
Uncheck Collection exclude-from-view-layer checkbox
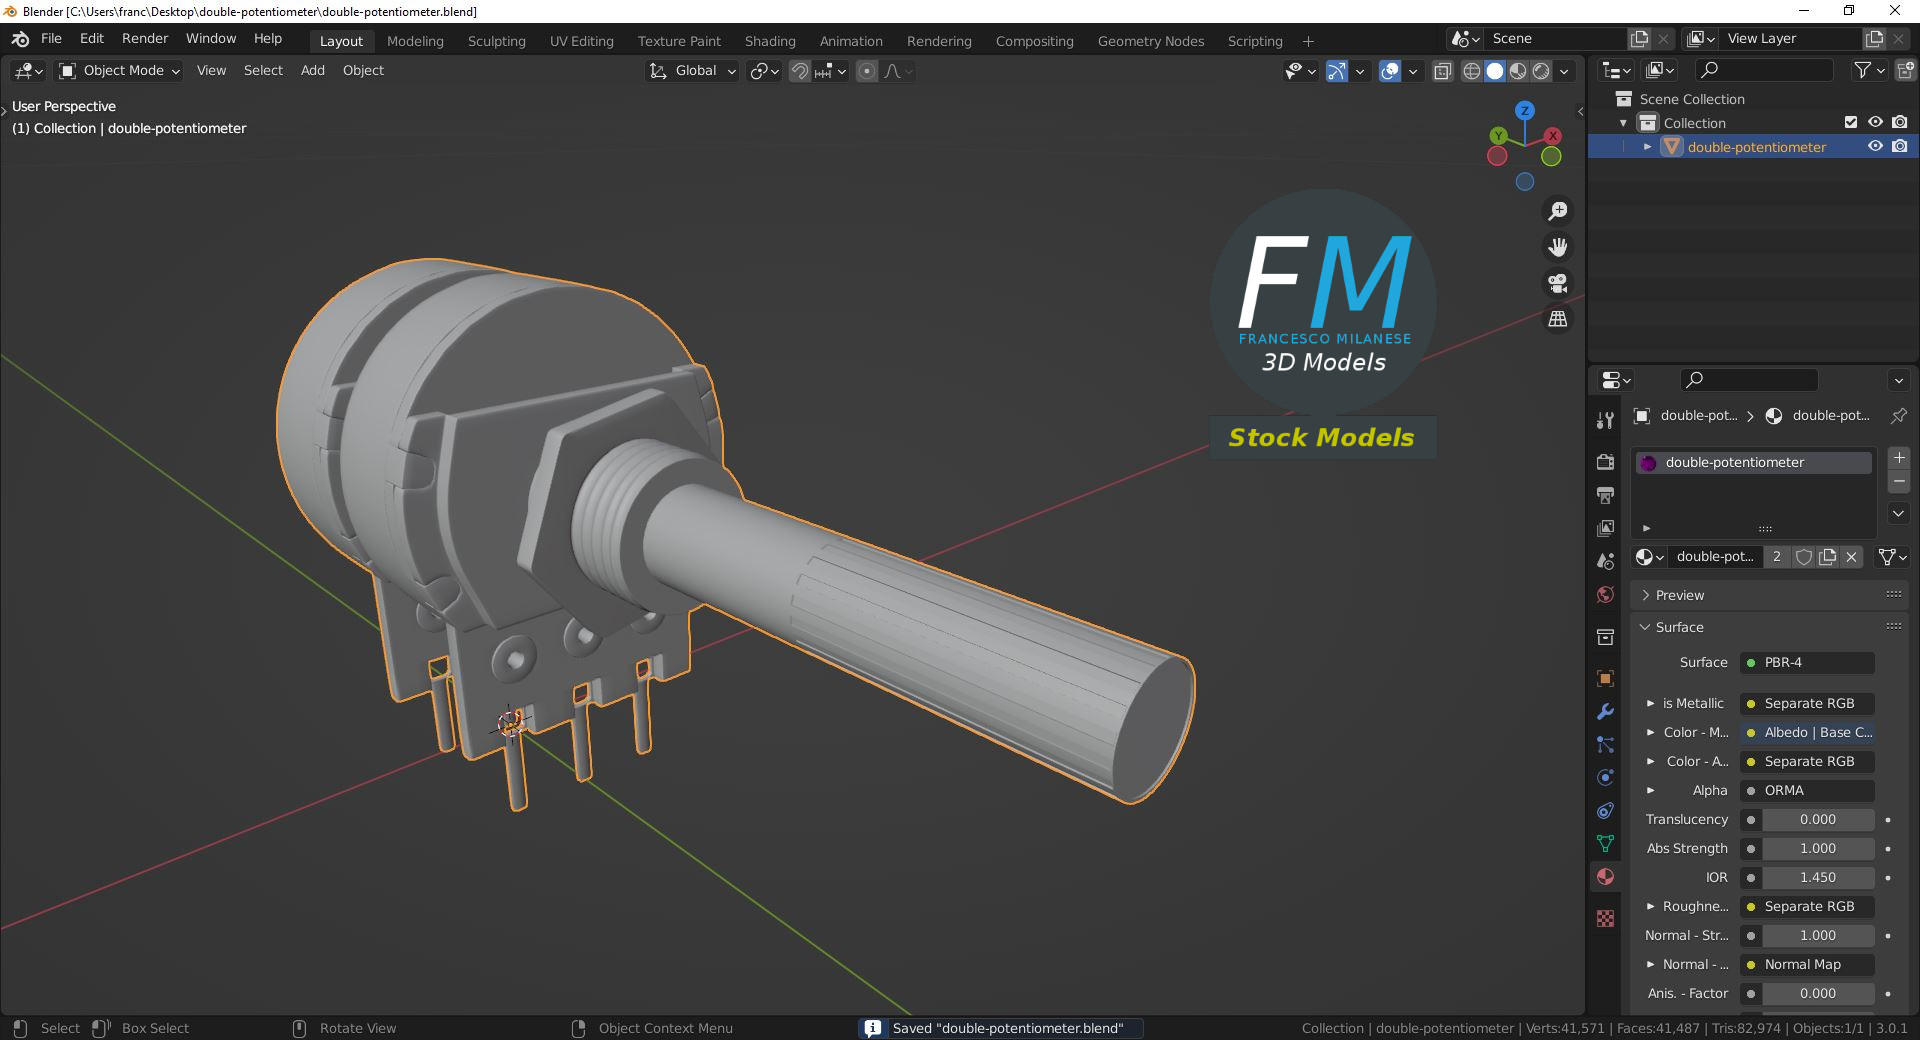click(x=1851, y=122)
